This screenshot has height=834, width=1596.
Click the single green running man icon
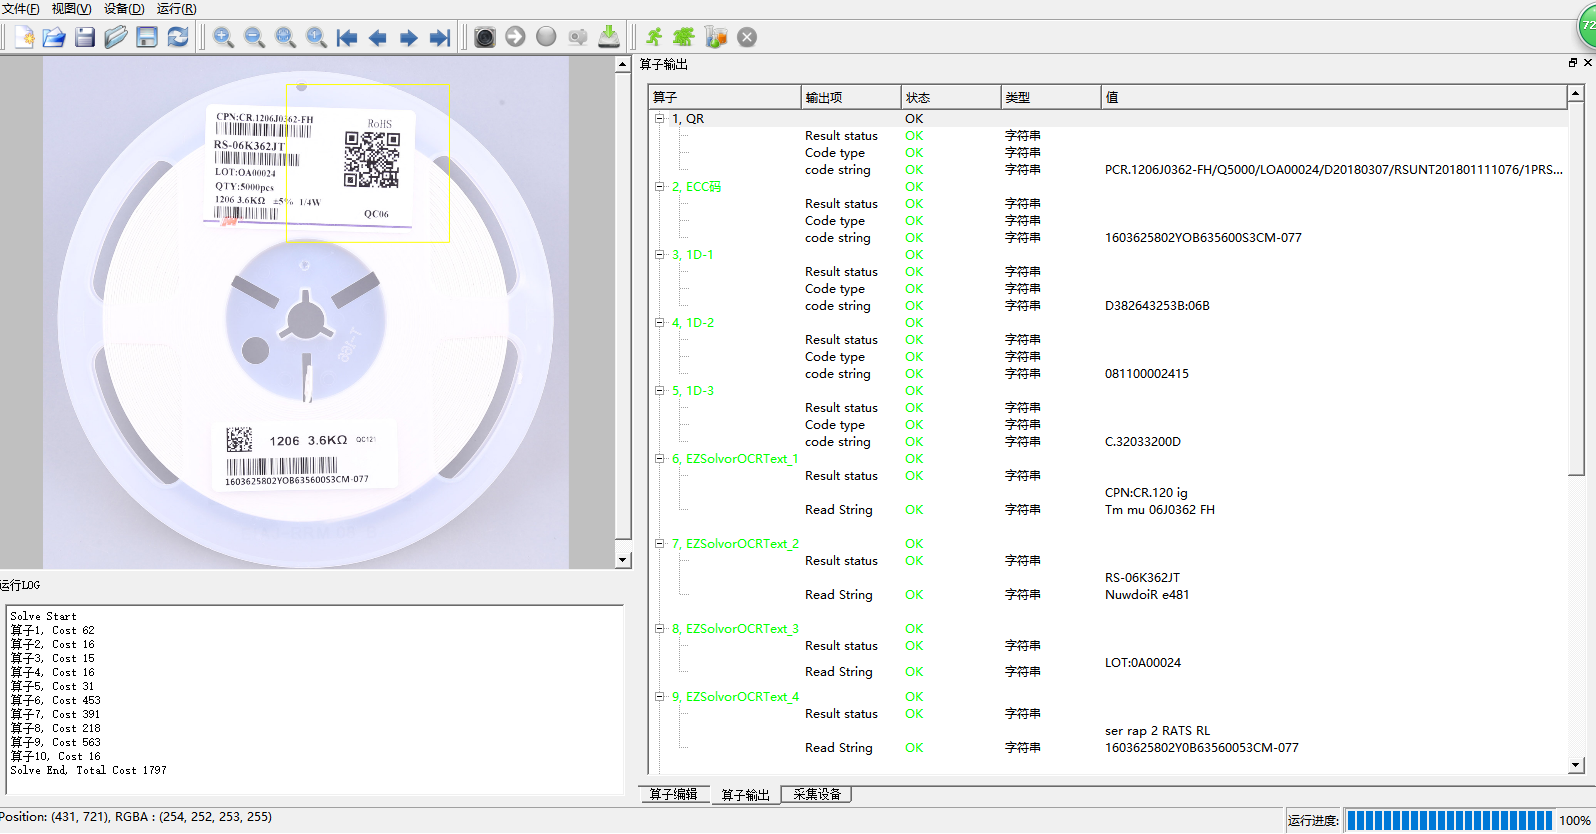(654, 38)
